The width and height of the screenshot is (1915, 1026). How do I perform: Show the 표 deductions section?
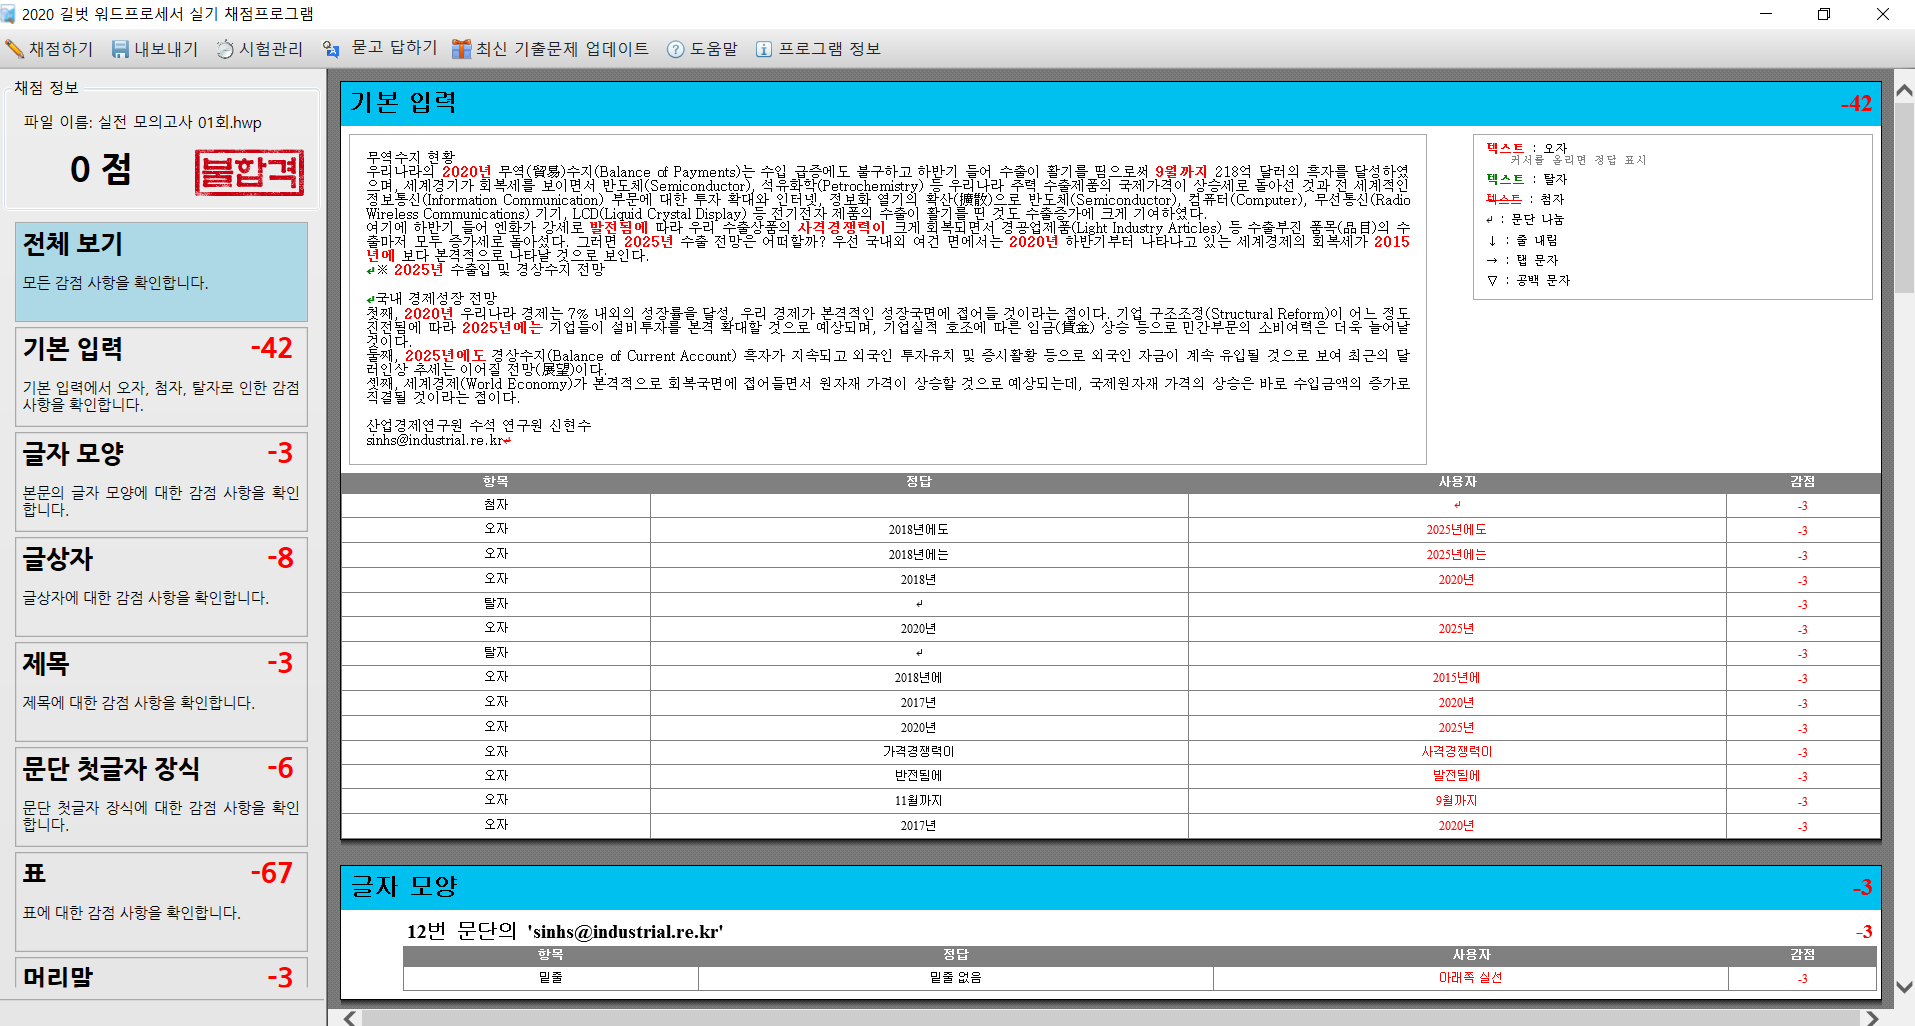tap(161, 901)
